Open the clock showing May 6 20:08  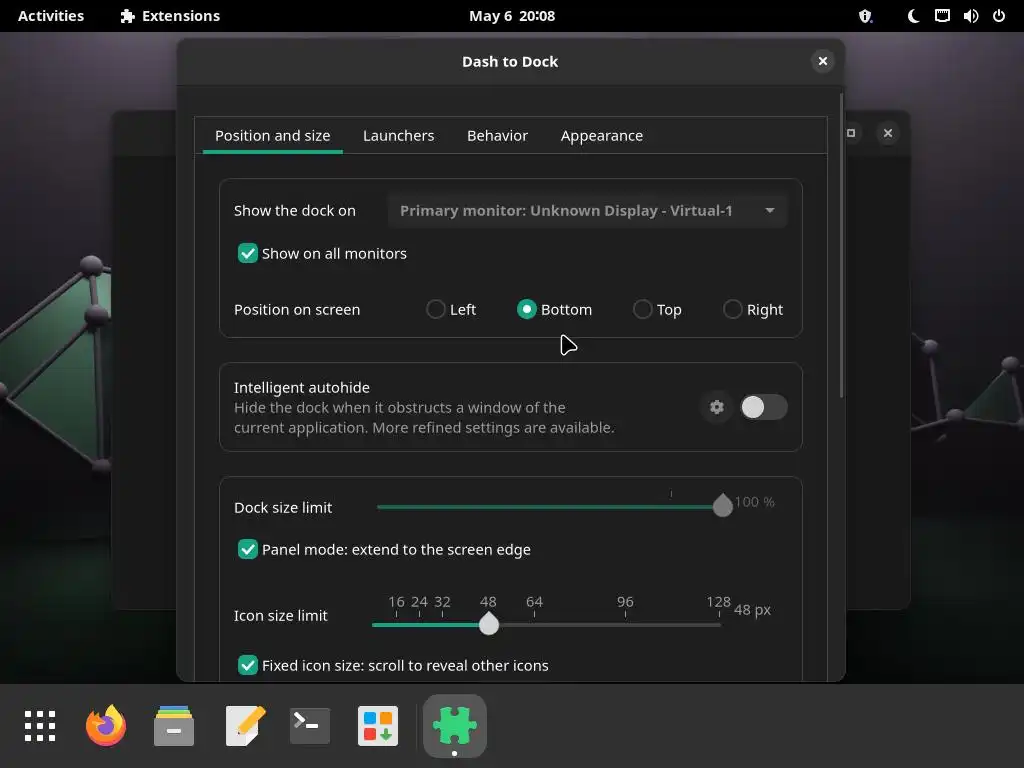point(512,16)
